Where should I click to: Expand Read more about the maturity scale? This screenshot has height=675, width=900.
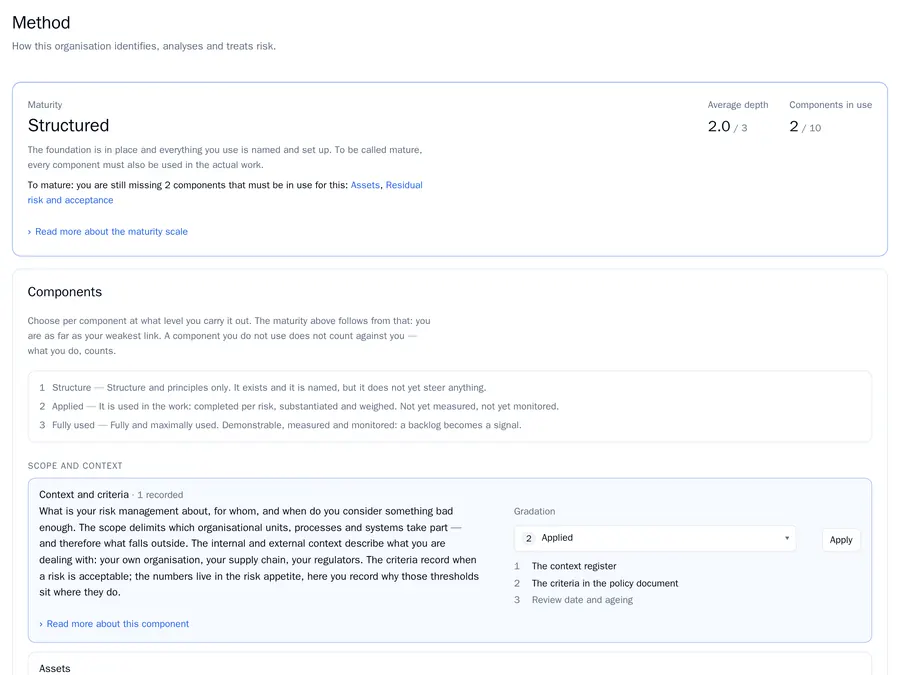point(108,231)
